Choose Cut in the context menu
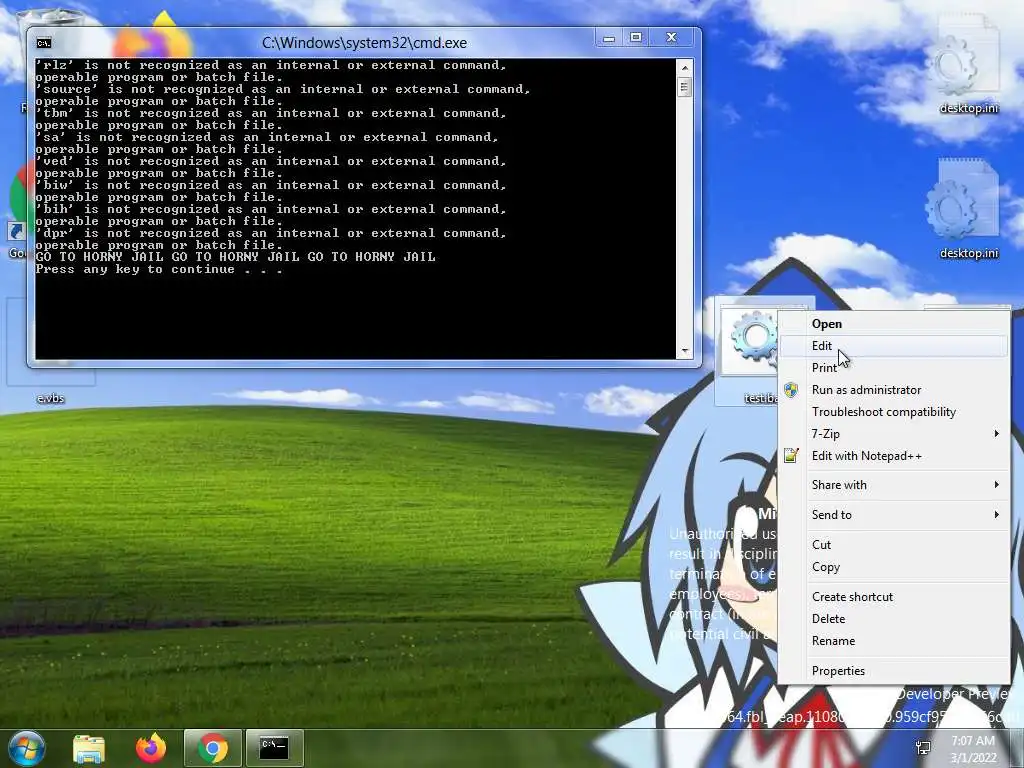This screenshot has height=768, width=1024. pos(893,545)
